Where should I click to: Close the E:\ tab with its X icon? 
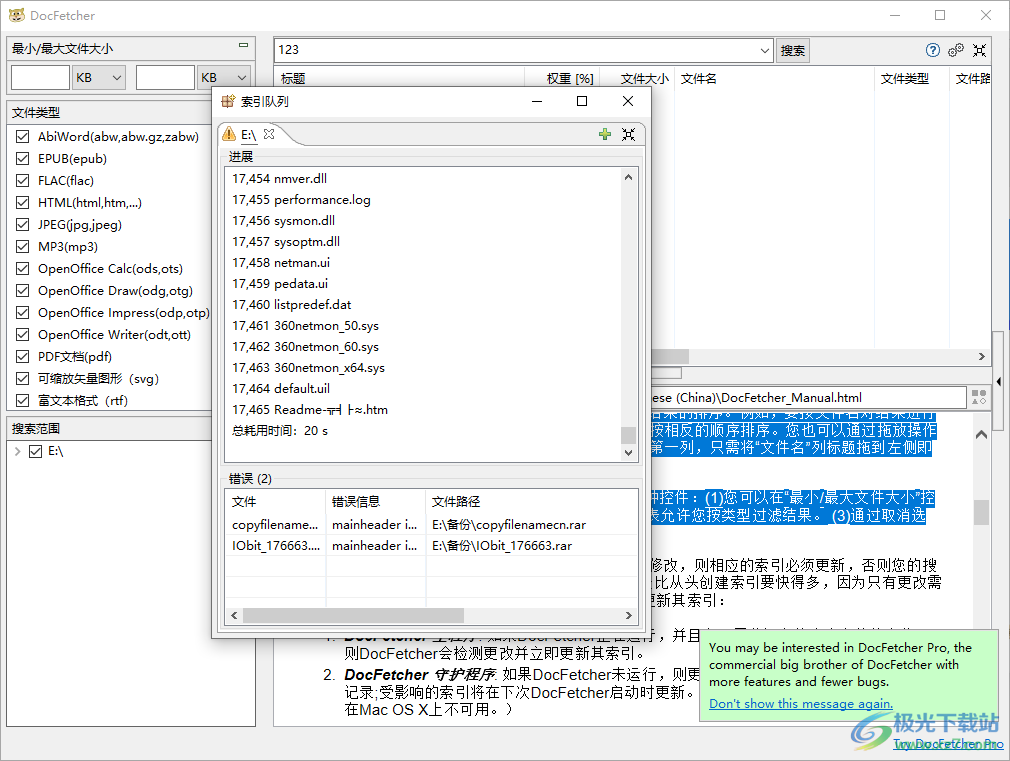pos(269,134)
